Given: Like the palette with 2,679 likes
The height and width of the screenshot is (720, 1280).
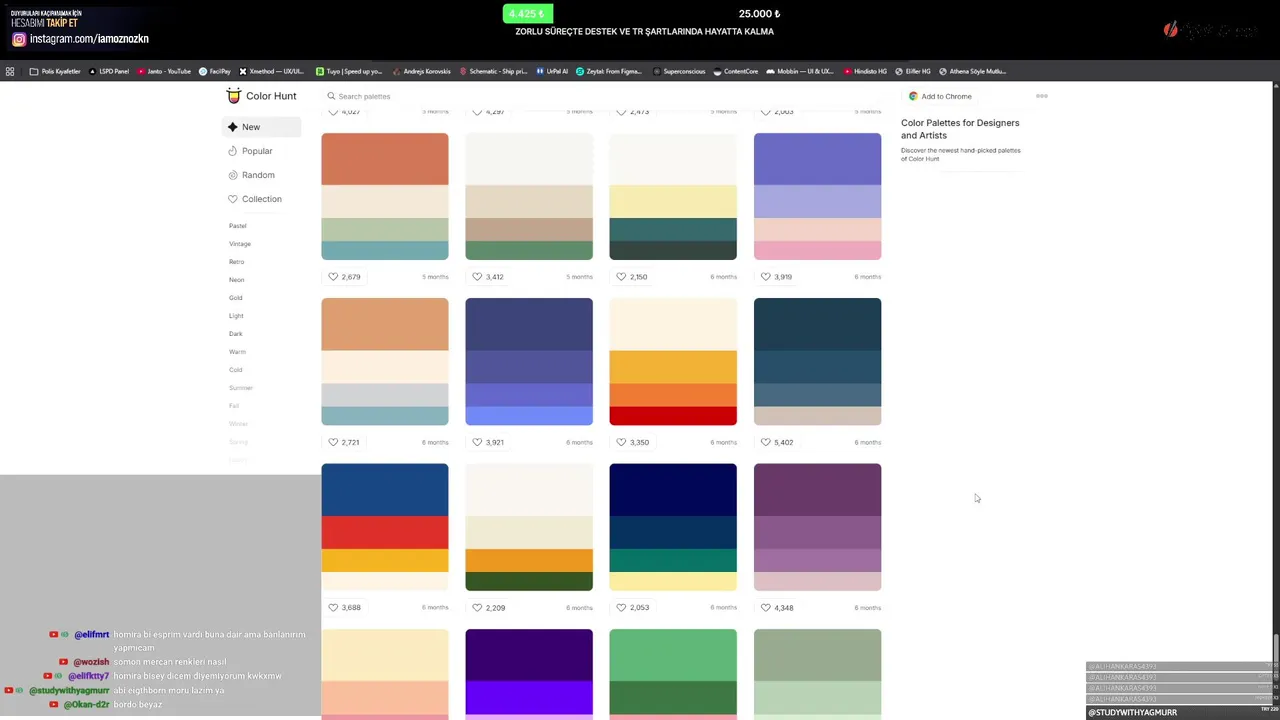Looking at the screenshot, I should [345, 277].
